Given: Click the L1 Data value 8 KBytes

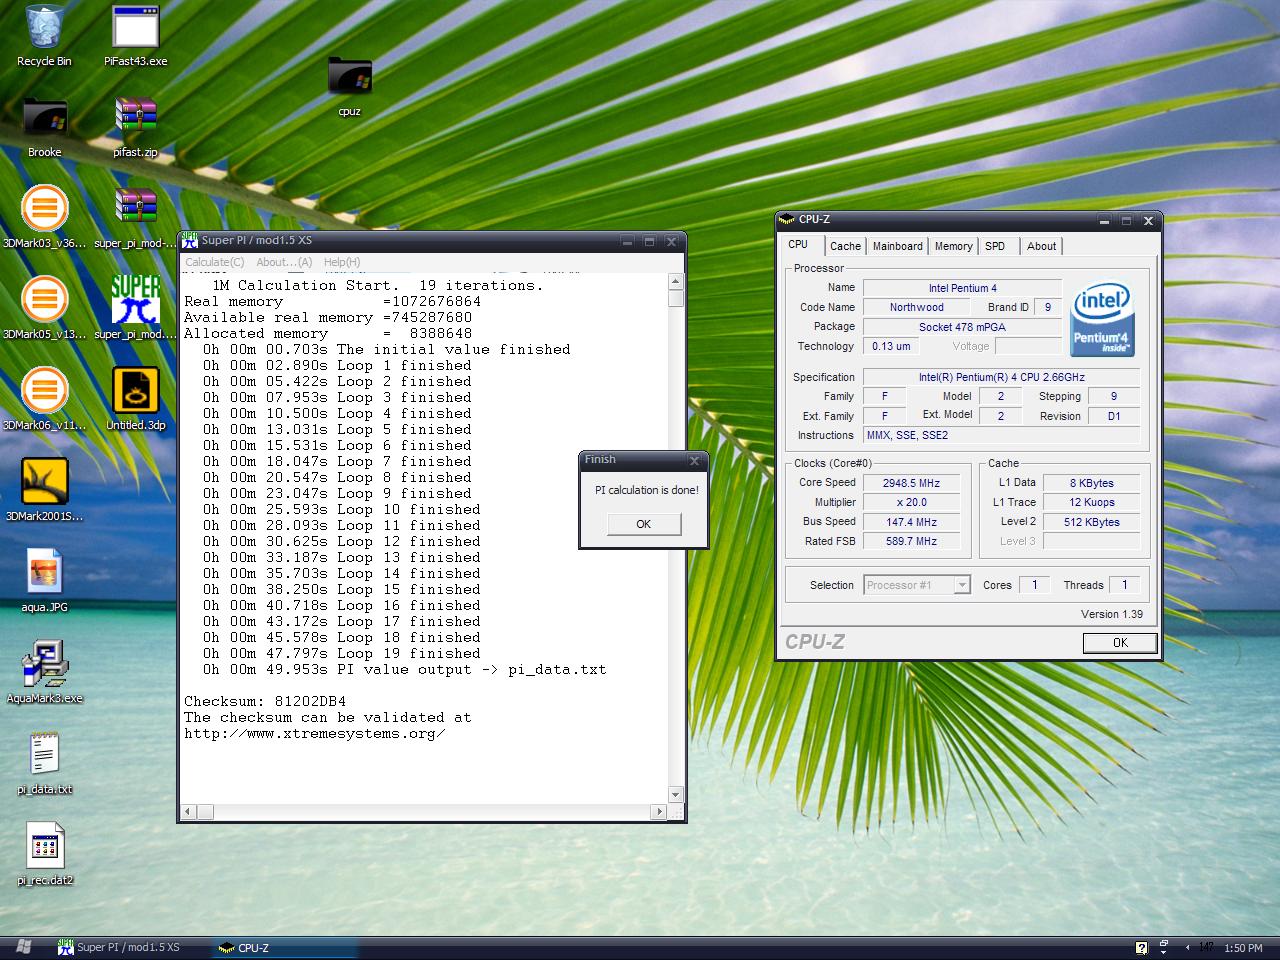Looking at the screenshot, I should coord(1091,483).
